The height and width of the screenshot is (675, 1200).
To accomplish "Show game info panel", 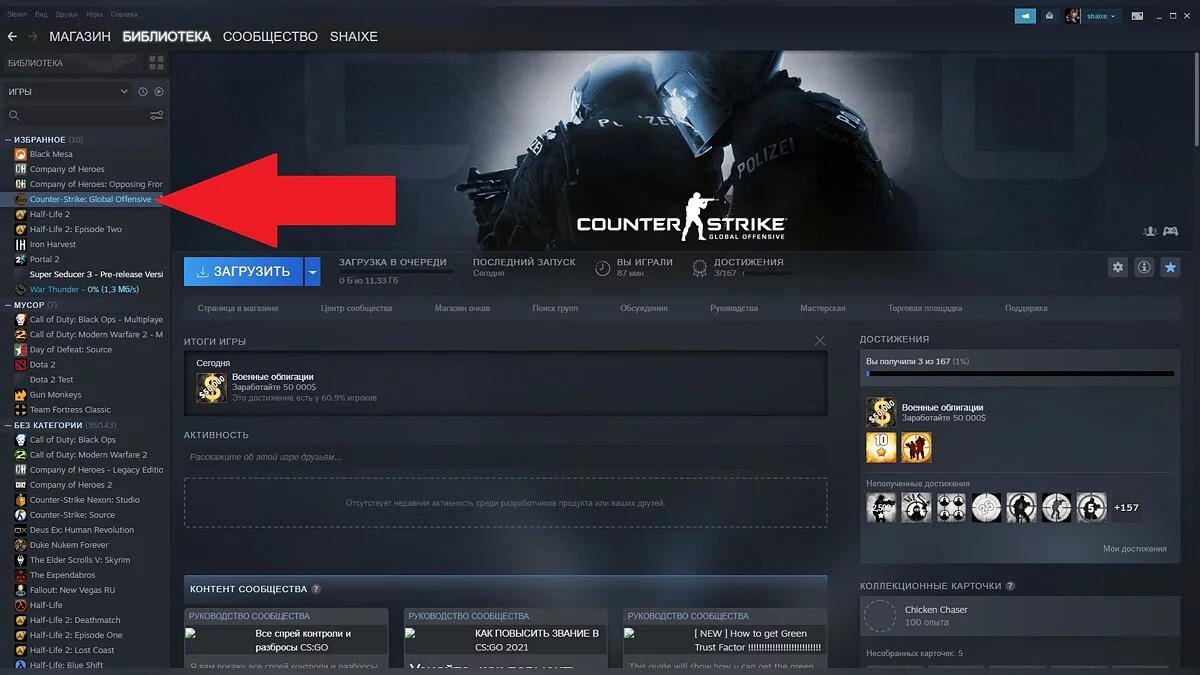I will point(1144,267).
